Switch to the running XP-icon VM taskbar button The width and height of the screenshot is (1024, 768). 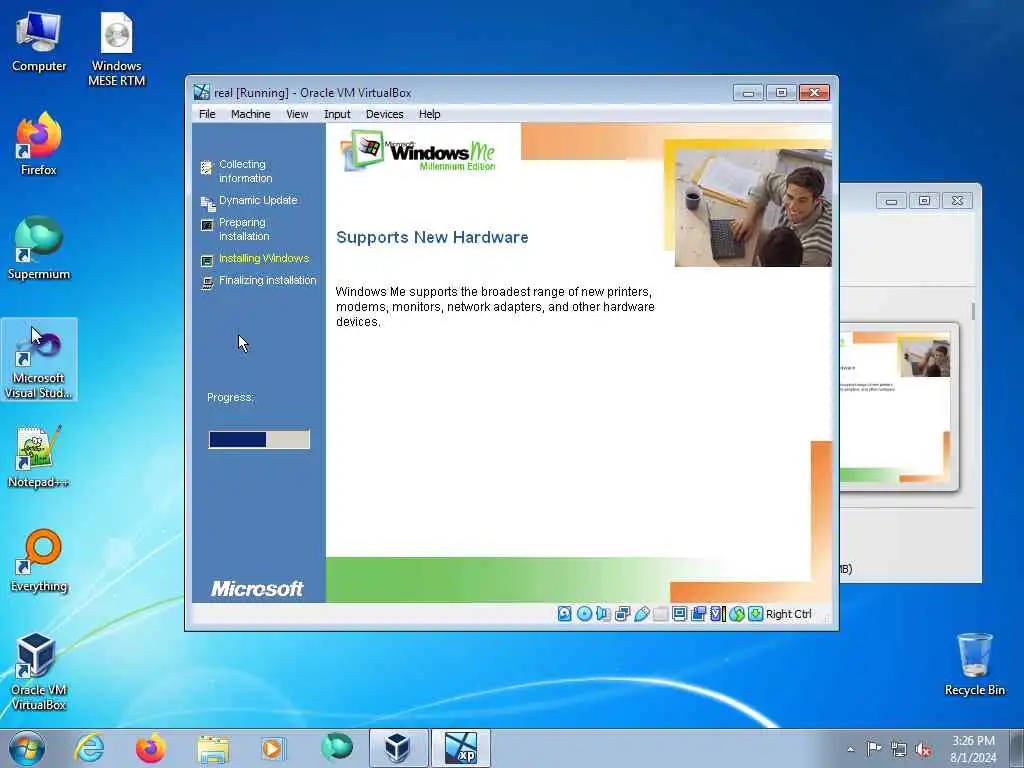460,748
